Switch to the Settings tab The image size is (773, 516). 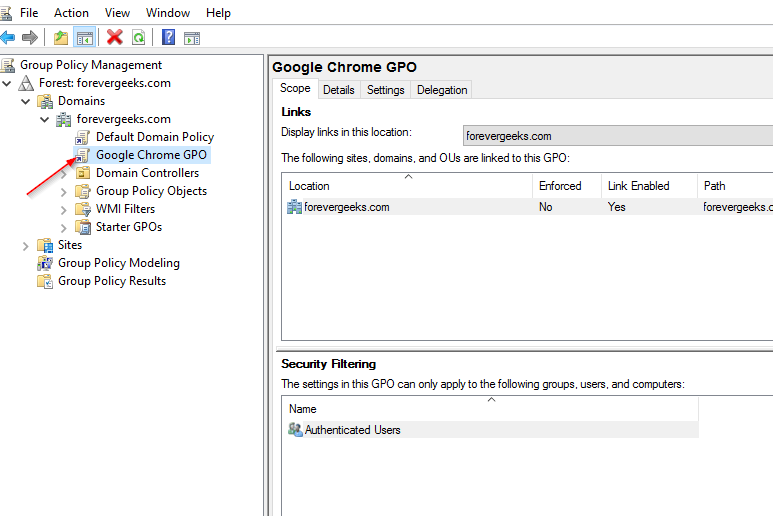(386, 90)
